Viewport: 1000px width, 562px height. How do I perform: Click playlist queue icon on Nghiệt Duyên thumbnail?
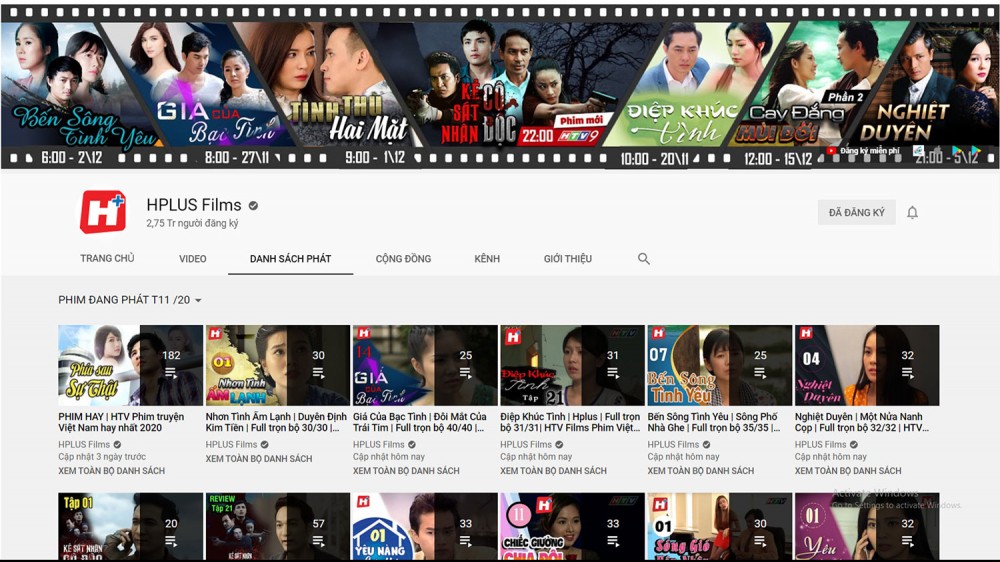tap(907, 373)
